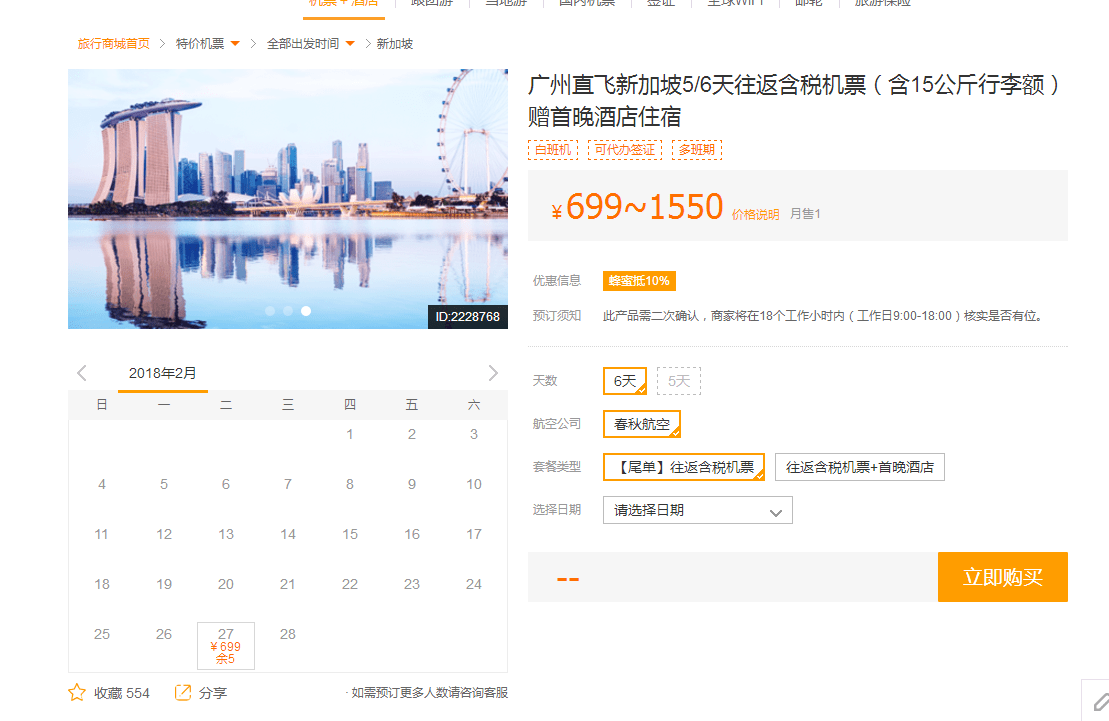Click the pencil feedback icon at the bottom right

tap(1100, 702)
